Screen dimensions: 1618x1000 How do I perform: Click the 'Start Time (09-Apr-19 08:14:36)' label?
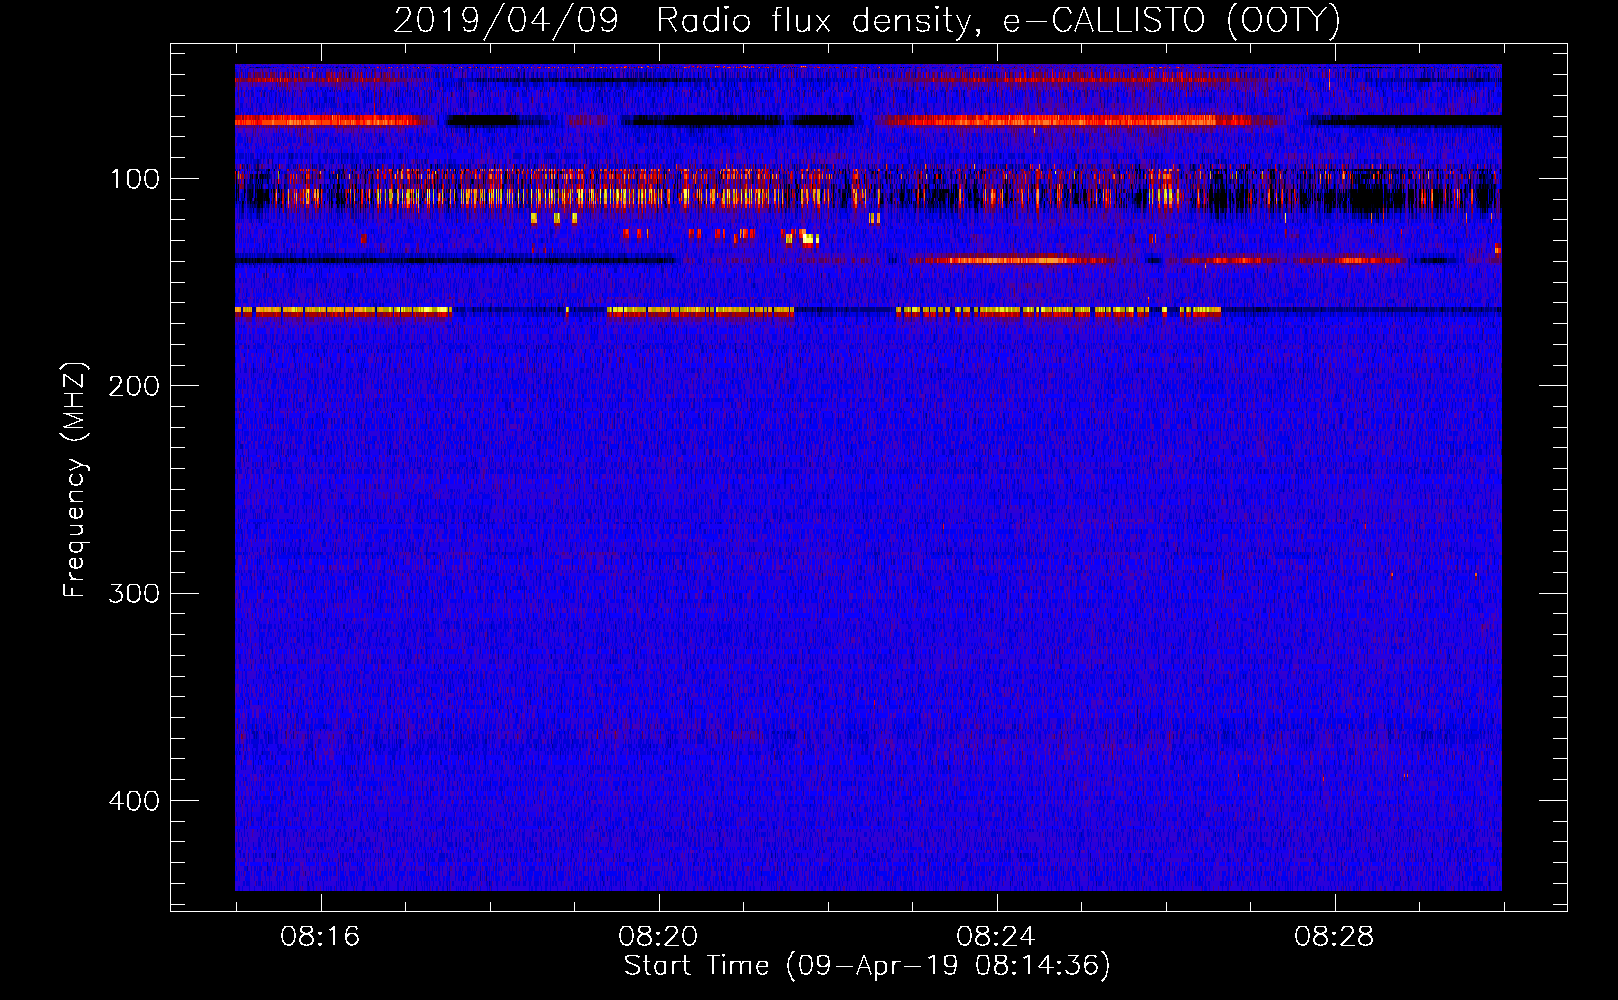click(867, 966)
